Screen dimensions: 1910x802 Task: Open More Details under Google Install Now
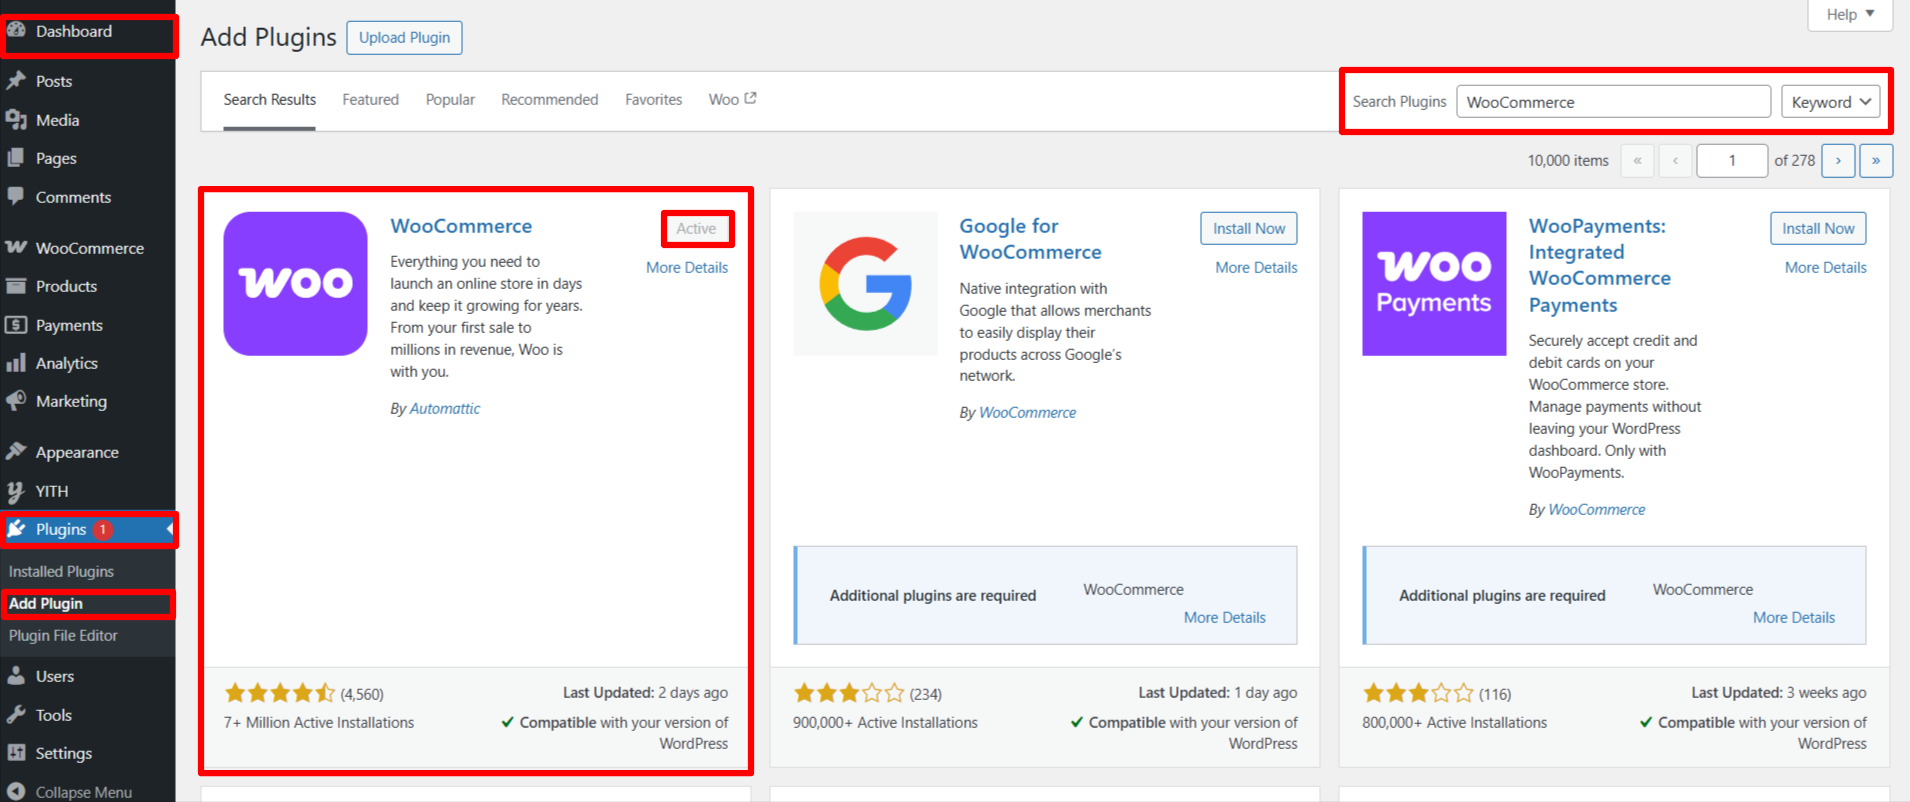click(x=1256, y=267)
